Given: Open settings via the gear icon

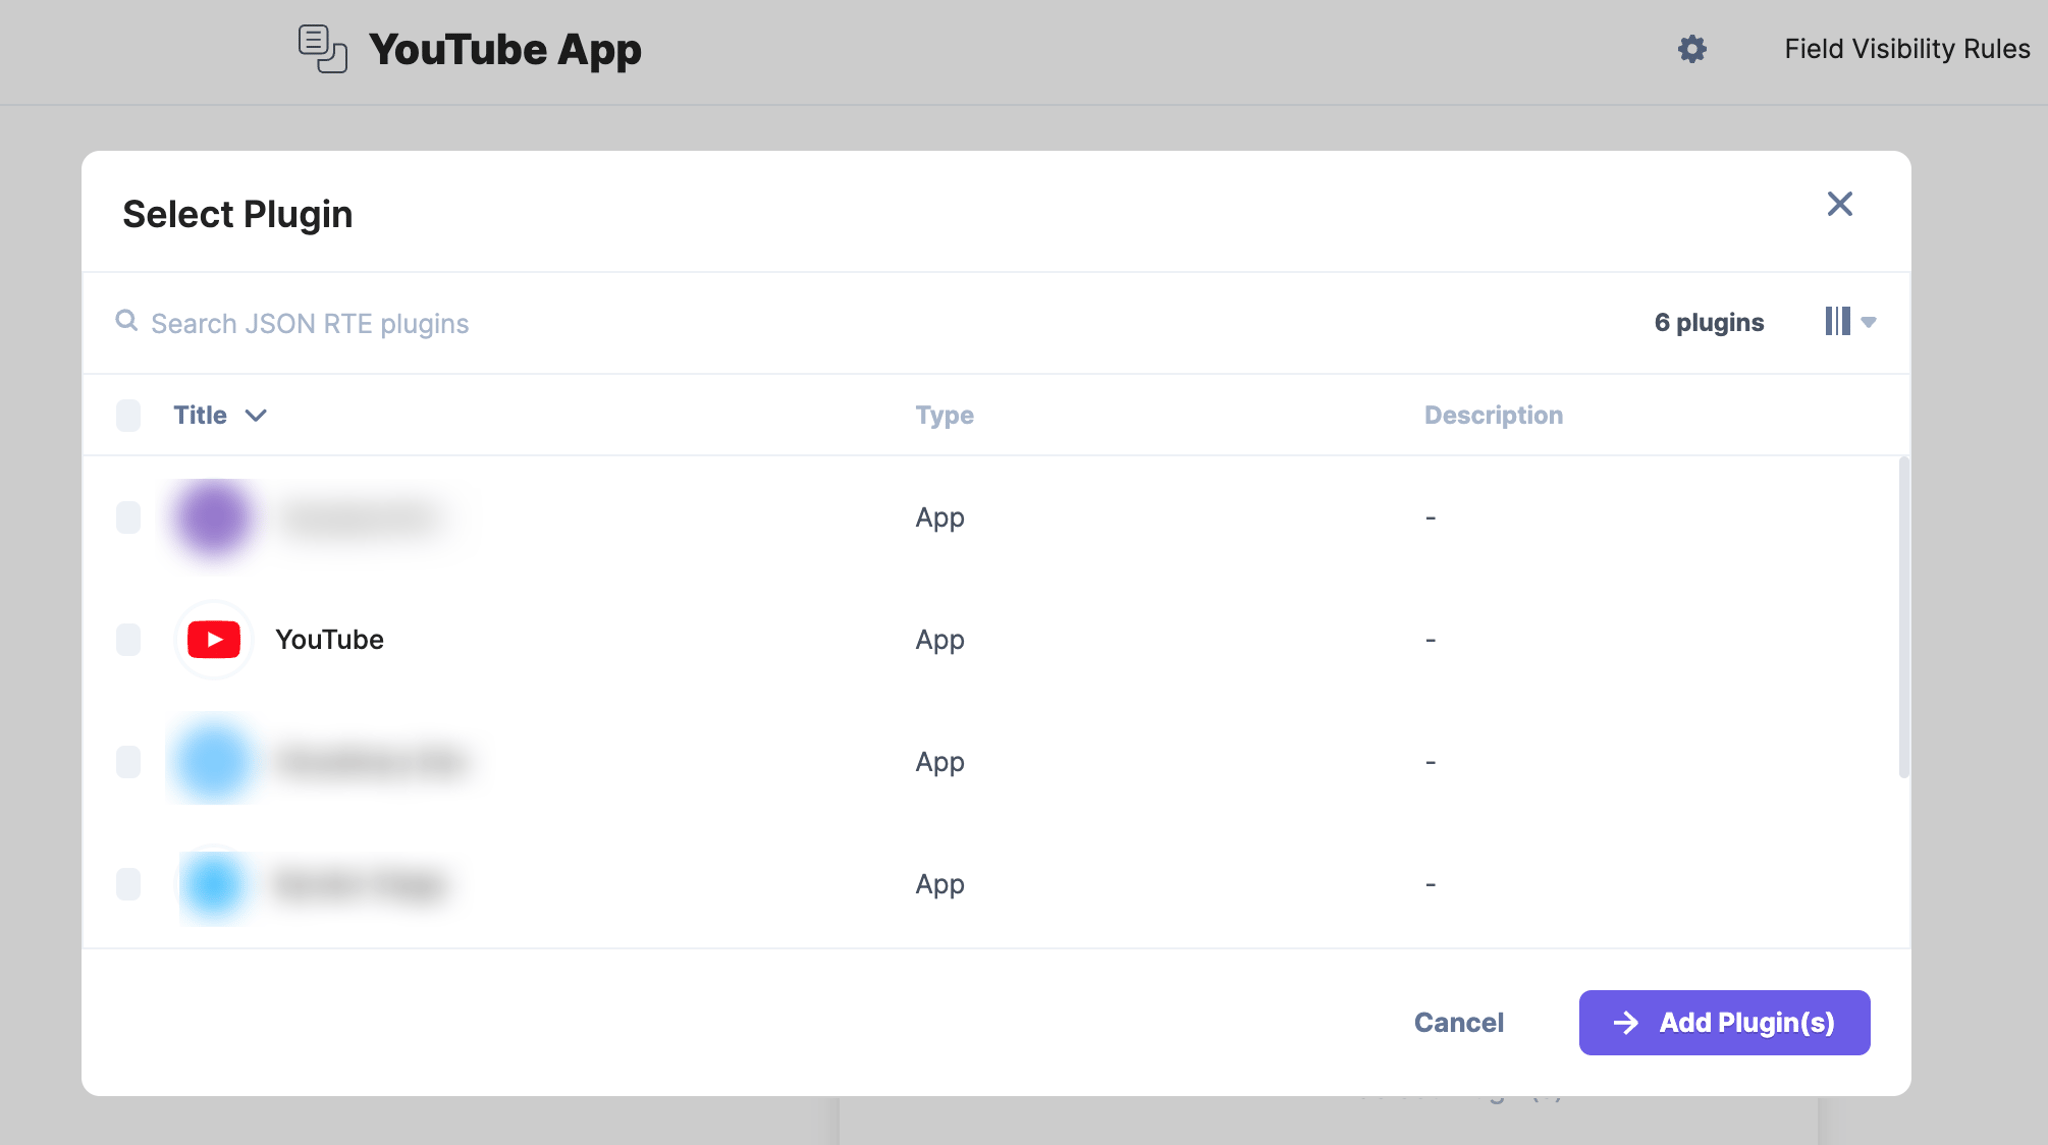Looking at the screenshot, I should pyautogui.click(x=1691, y=49).
